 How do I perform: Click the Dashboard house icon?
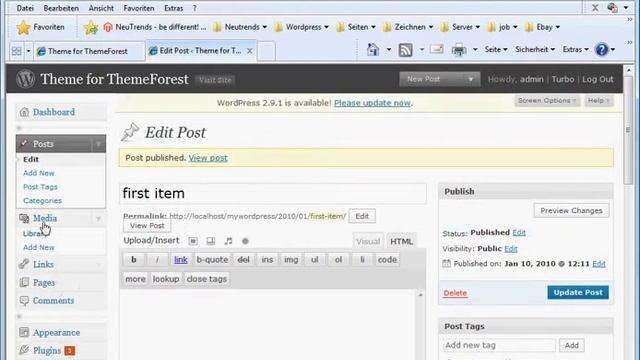tap(24, 112)
